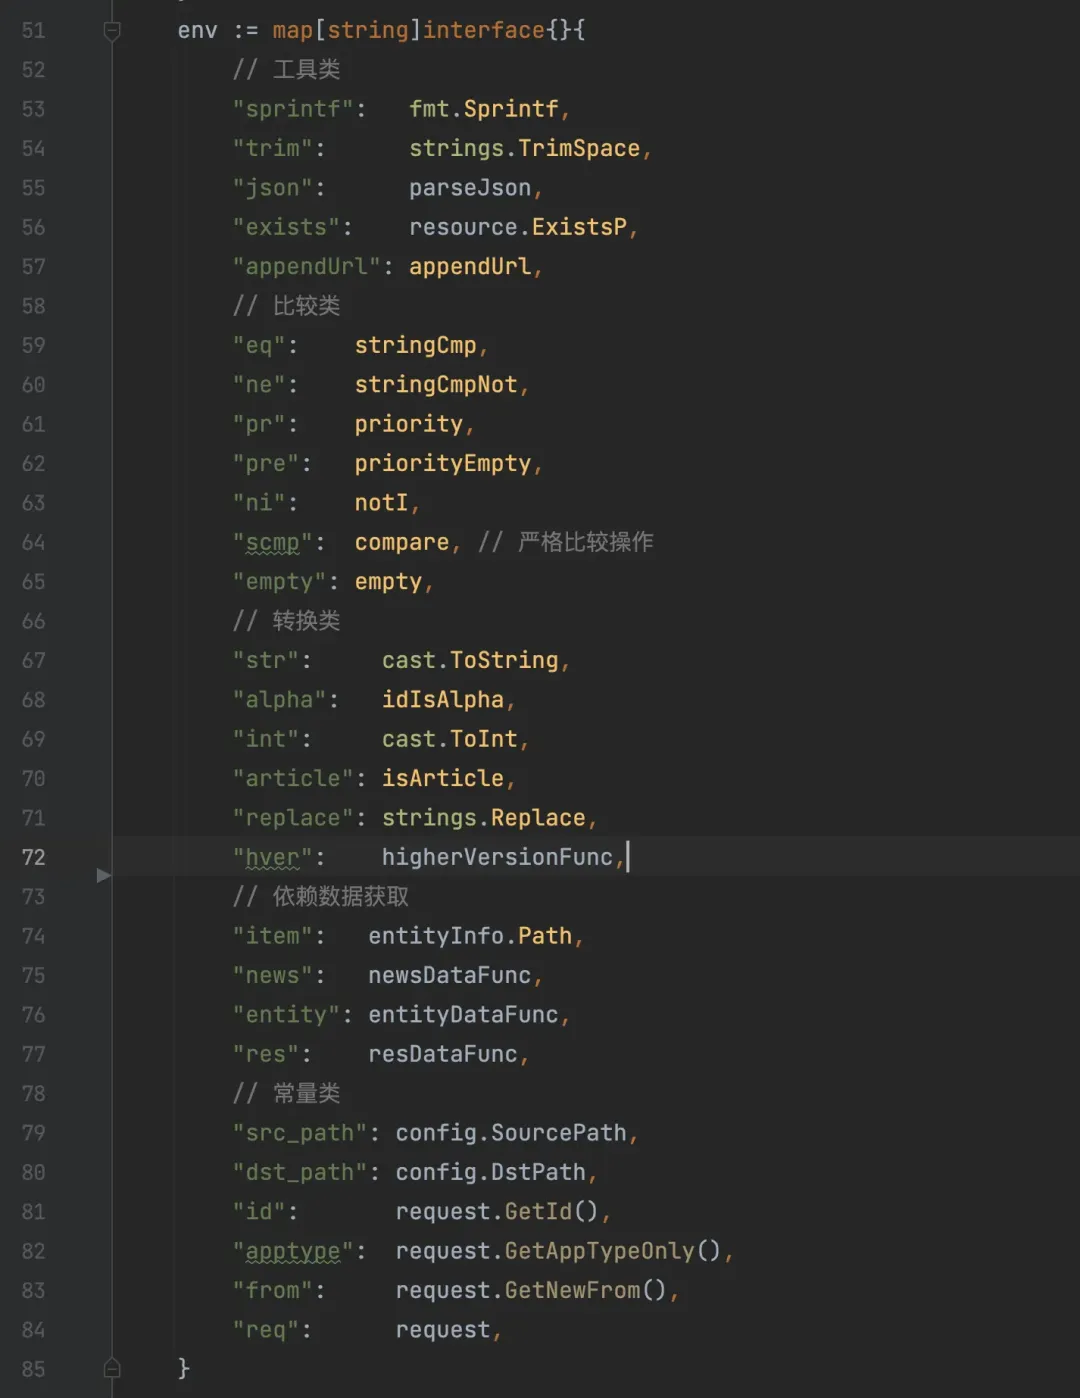Click config.SourcePath constant

pos(511,1133)
